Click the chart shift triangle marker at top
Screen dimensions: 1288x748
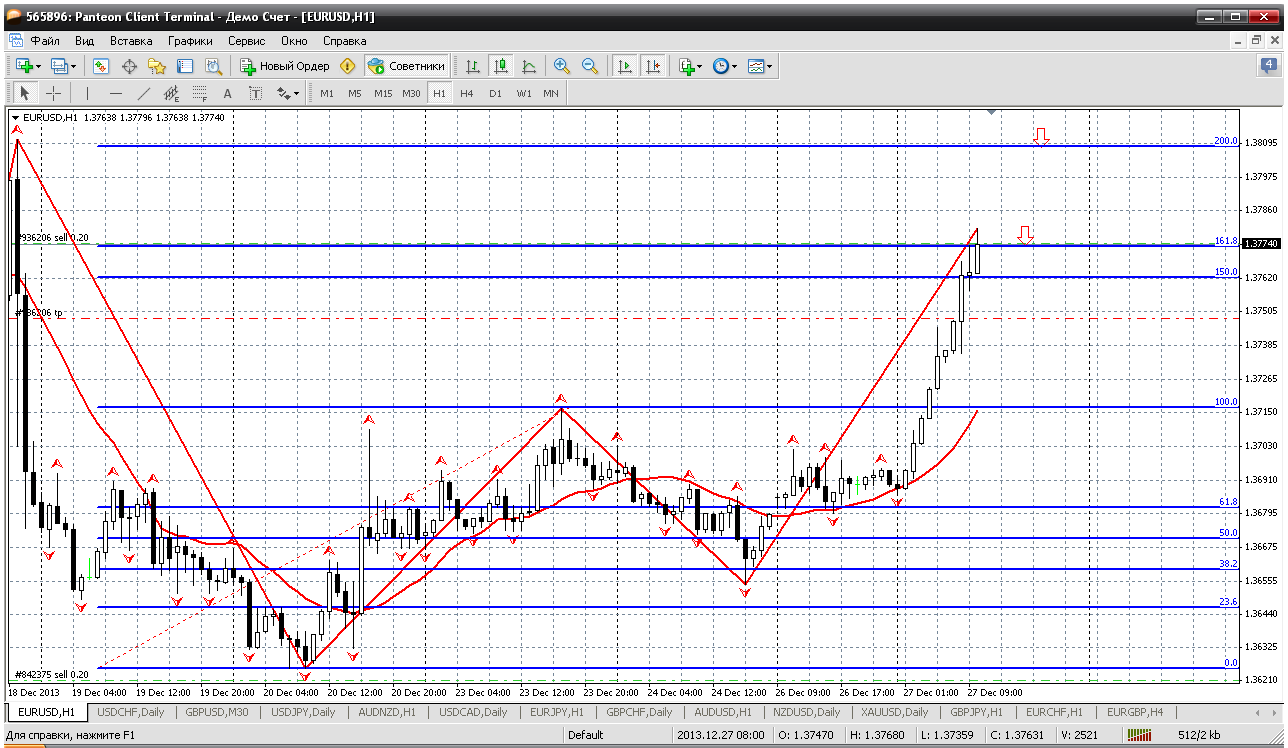pos(991,113)
